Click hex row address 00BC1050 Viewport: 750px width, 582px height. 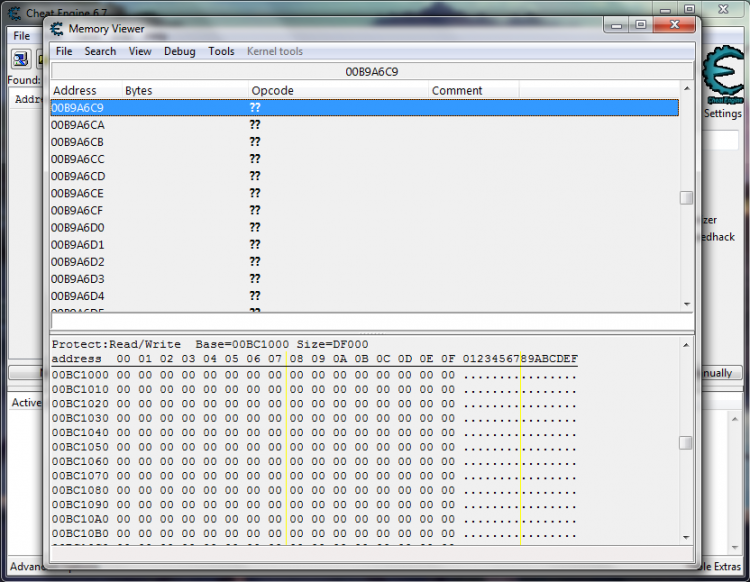tap(80, 447)
